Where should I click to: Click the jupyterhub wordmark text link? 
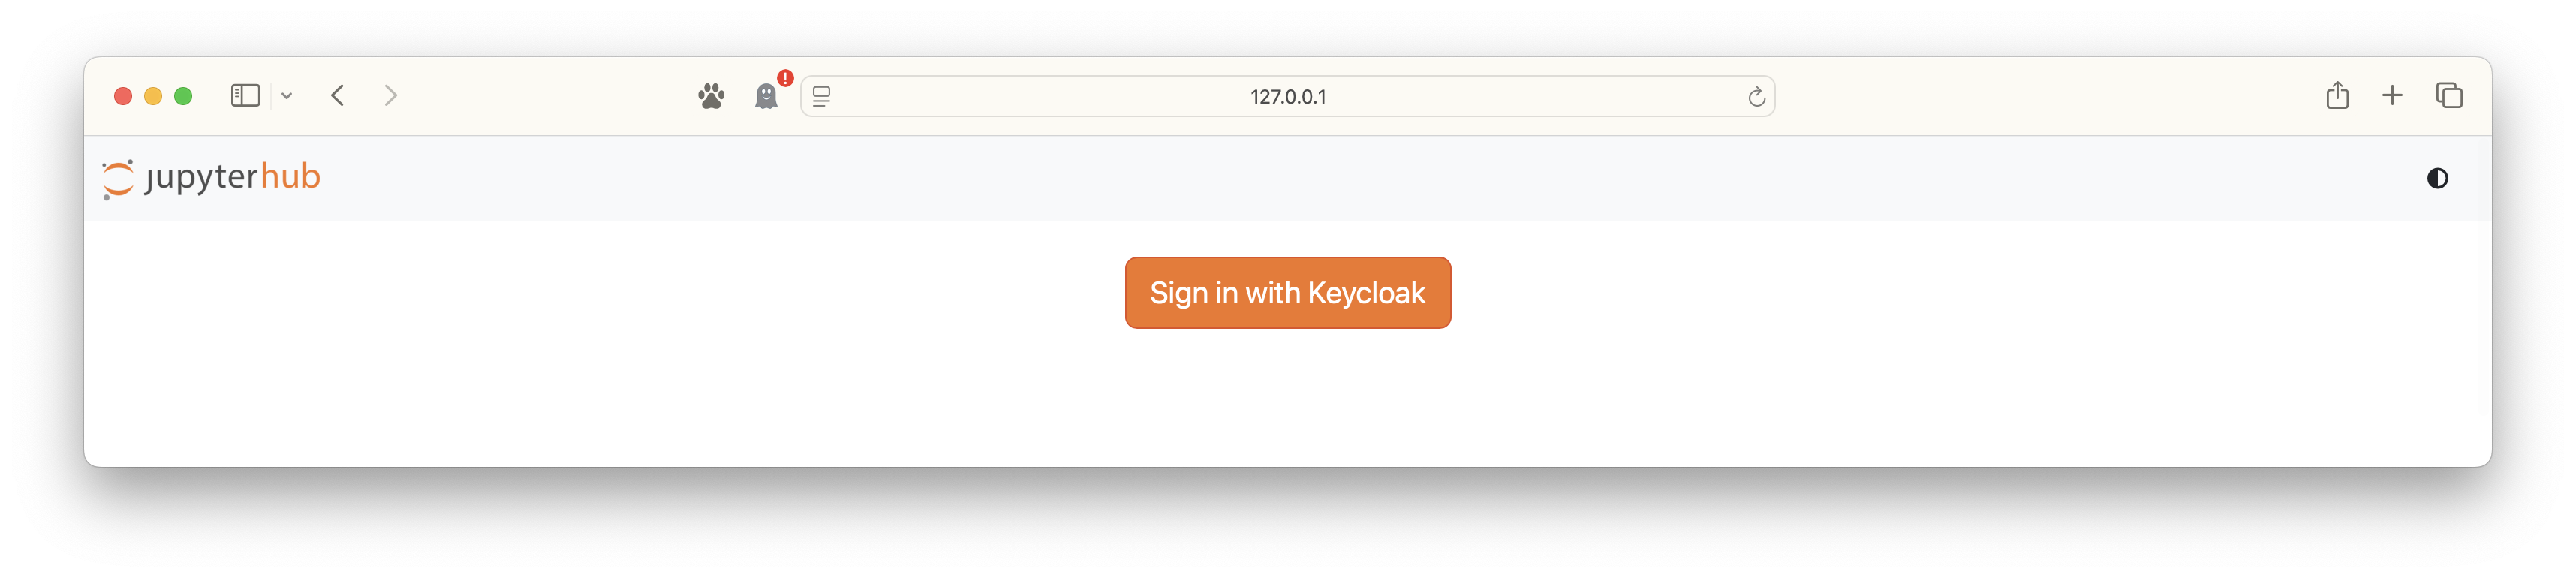coord(233,177)
